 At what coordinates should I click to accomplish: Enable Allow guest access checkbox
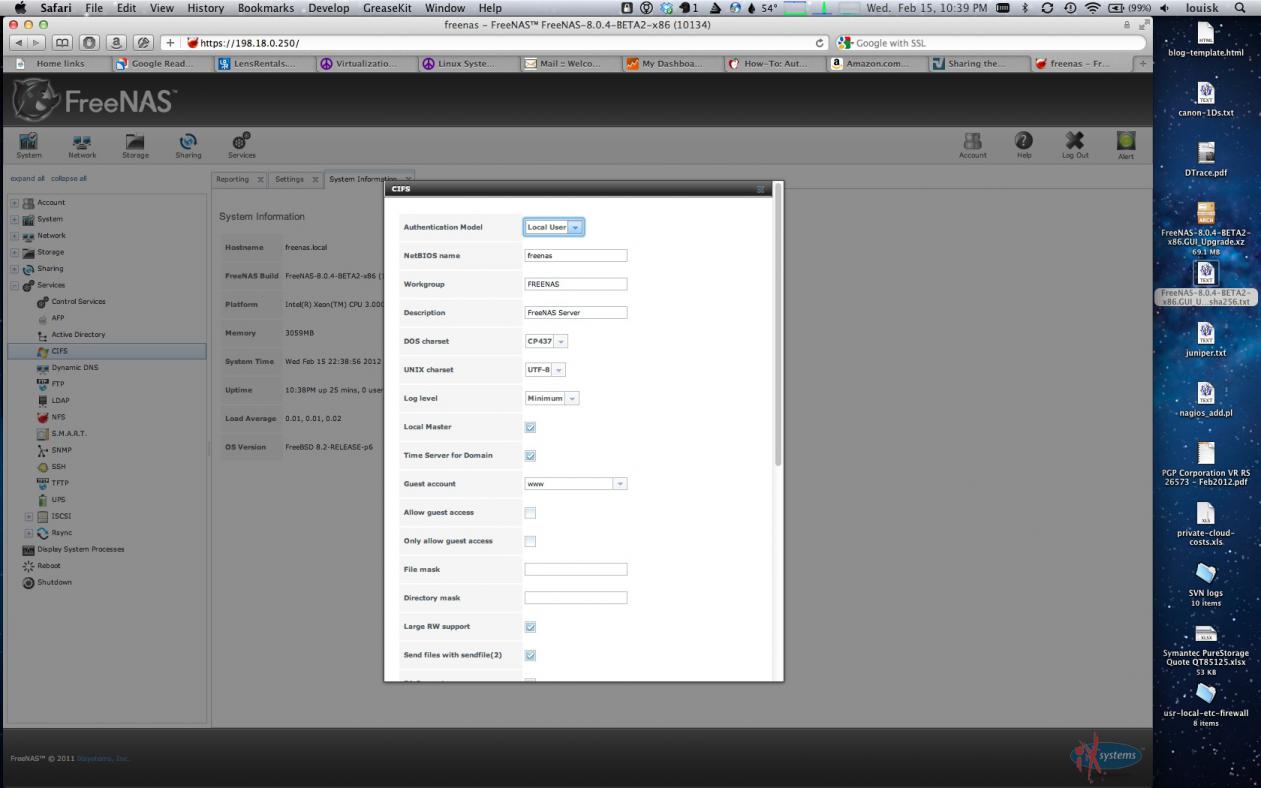(x=530, y=512)
